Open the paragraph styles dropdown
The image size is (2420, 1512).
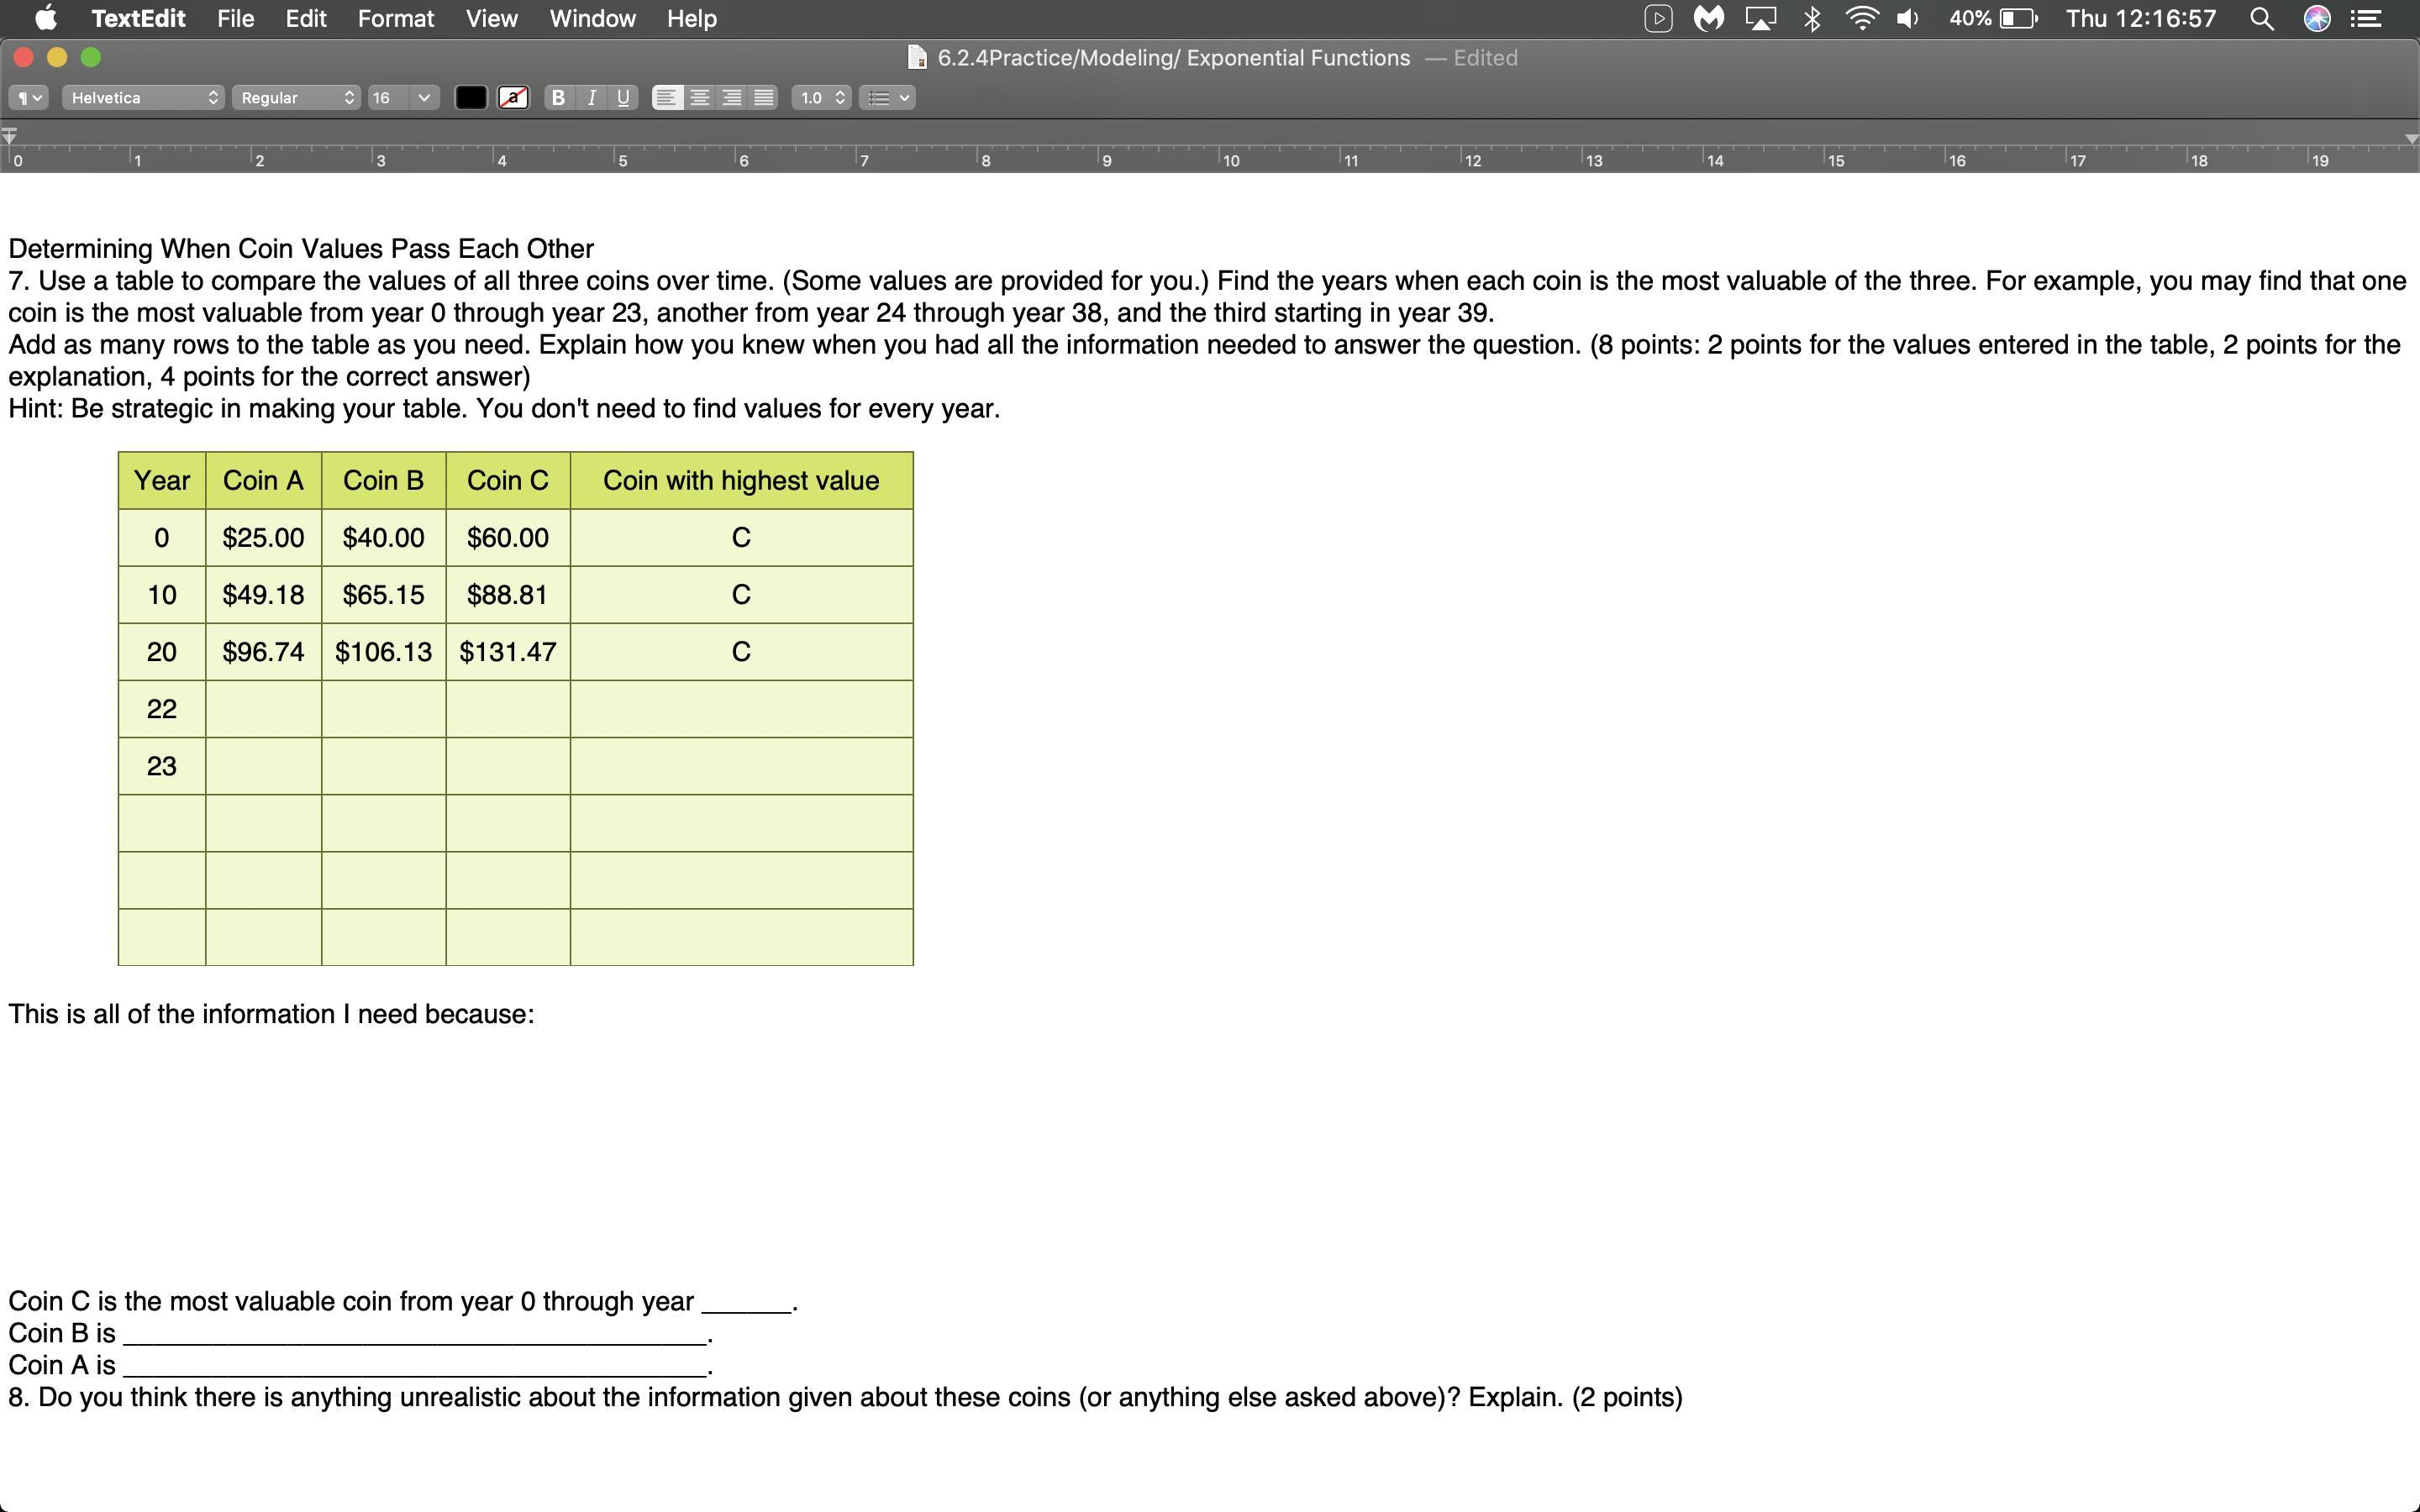point(28,97)
